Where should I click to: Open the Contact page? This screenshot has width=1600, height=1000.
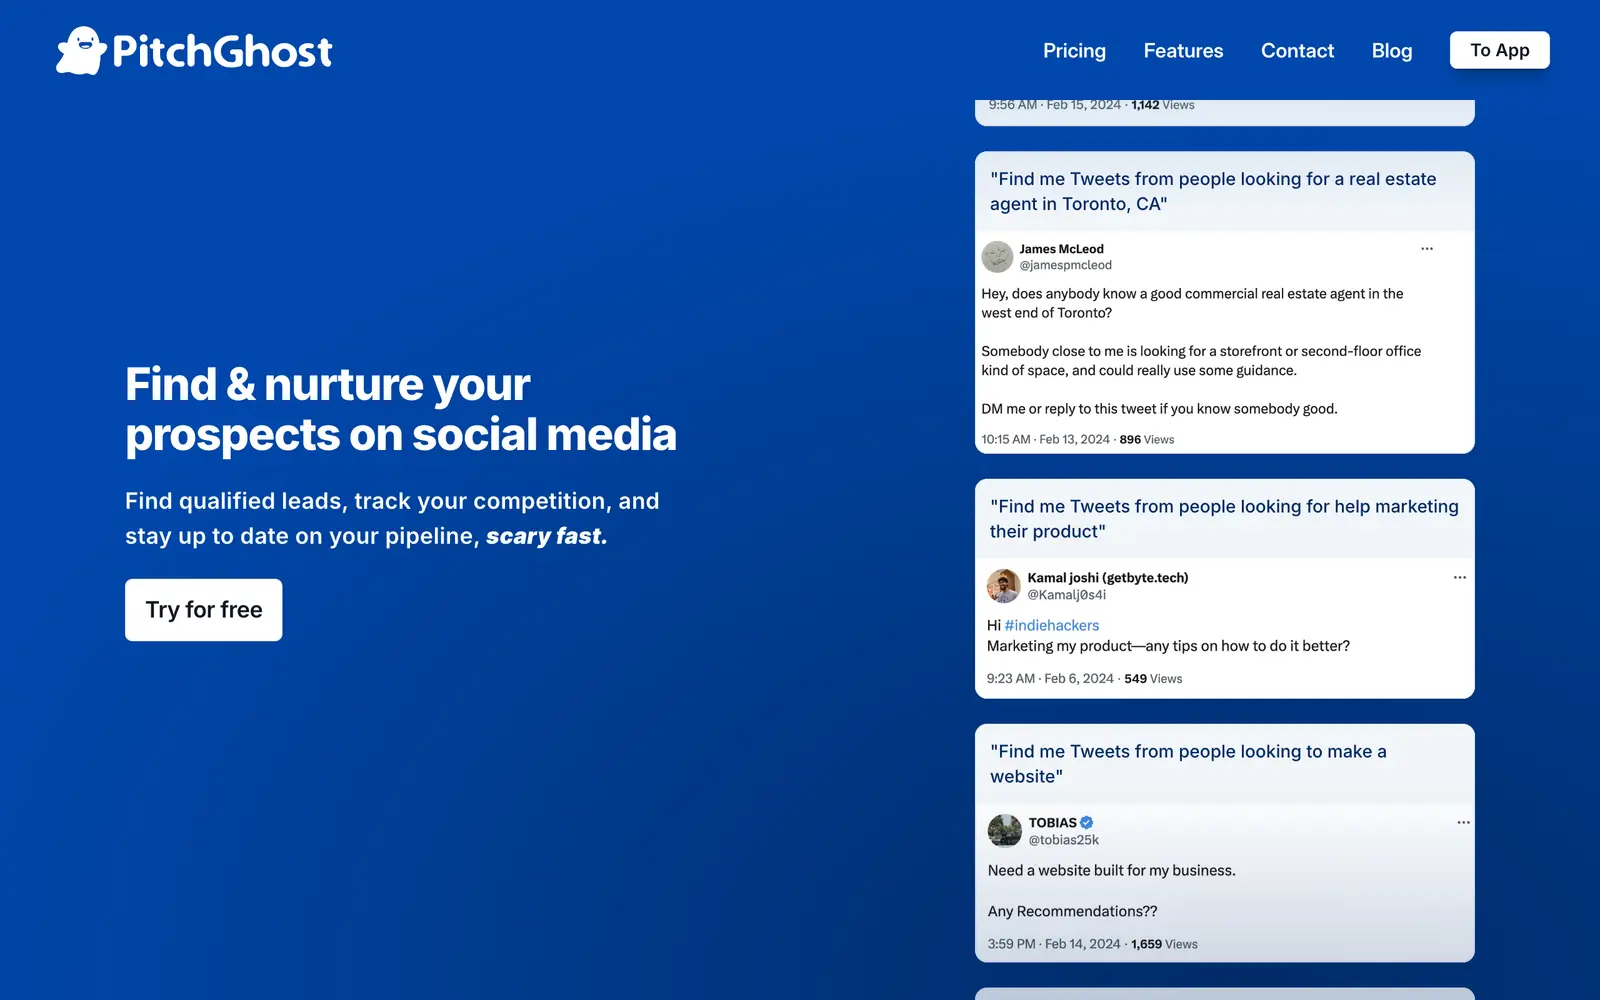(1297, 51)
